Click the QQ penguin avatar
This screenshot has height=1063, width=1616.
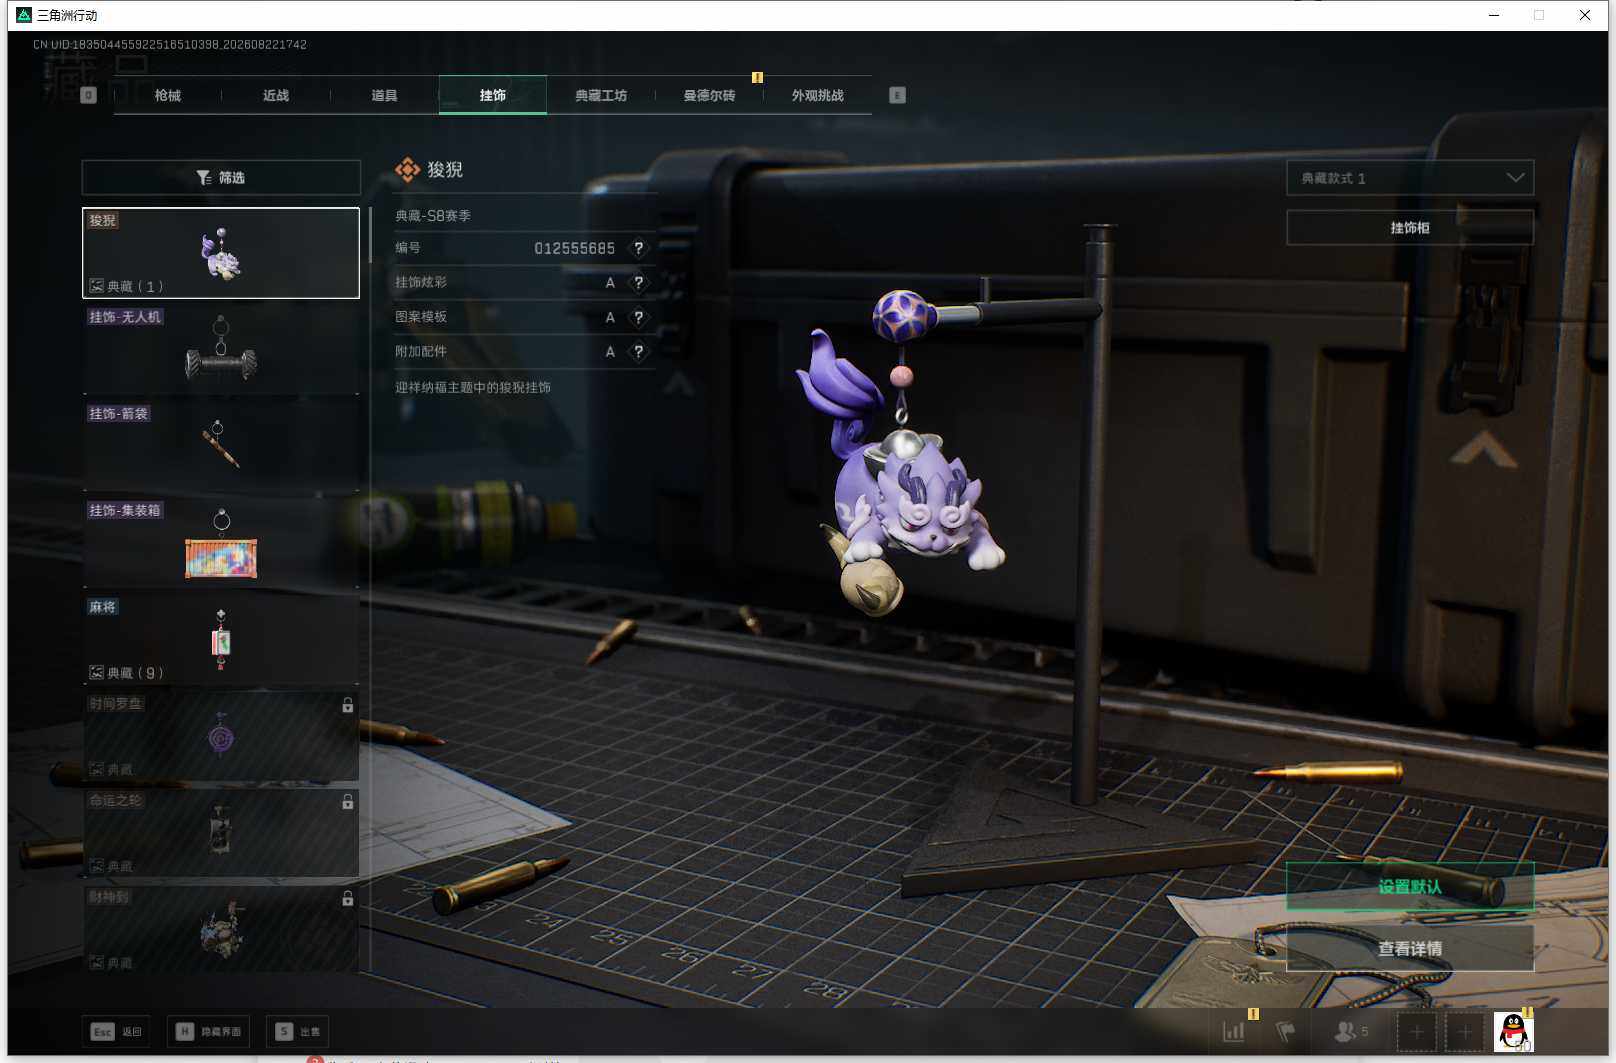click(1514, 1031)
